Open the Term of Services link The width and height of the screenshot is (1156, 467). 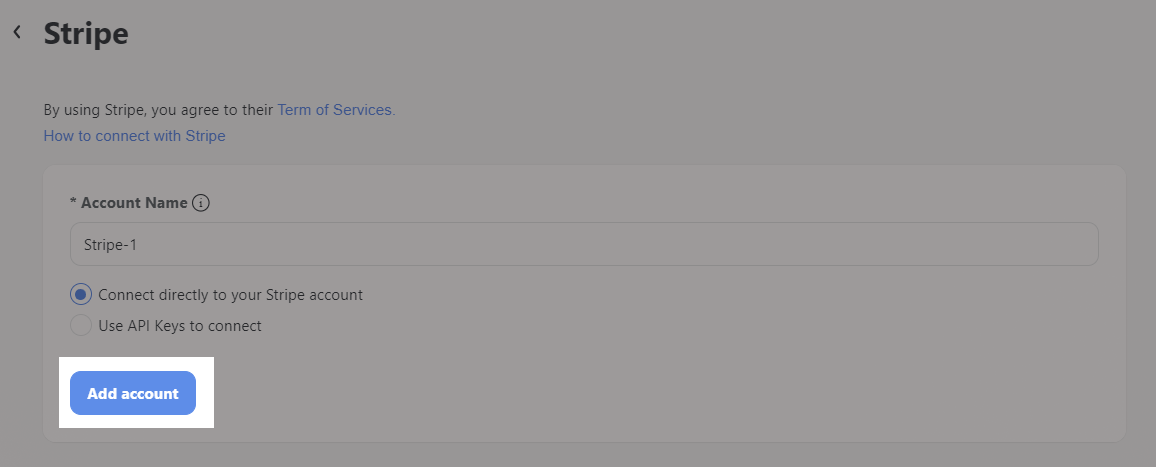coord(336,110)
